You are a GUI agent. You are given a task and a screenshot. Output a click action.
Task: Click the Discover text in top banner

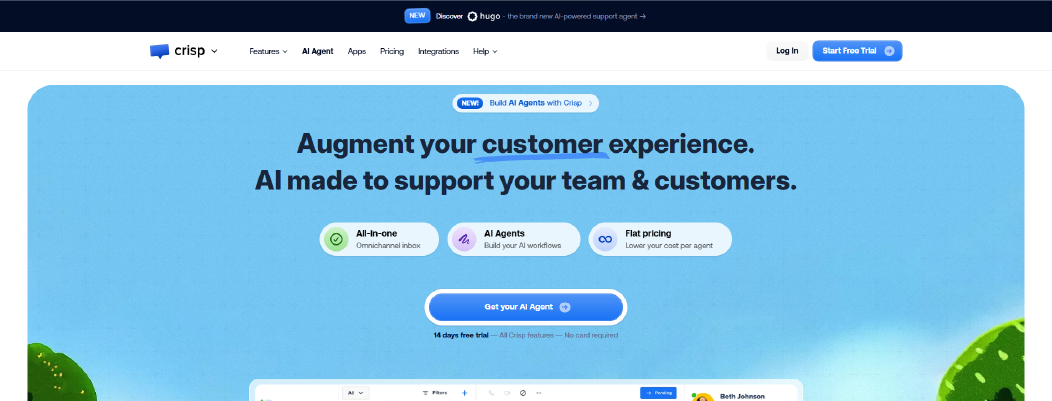click(x=449, y=16)
